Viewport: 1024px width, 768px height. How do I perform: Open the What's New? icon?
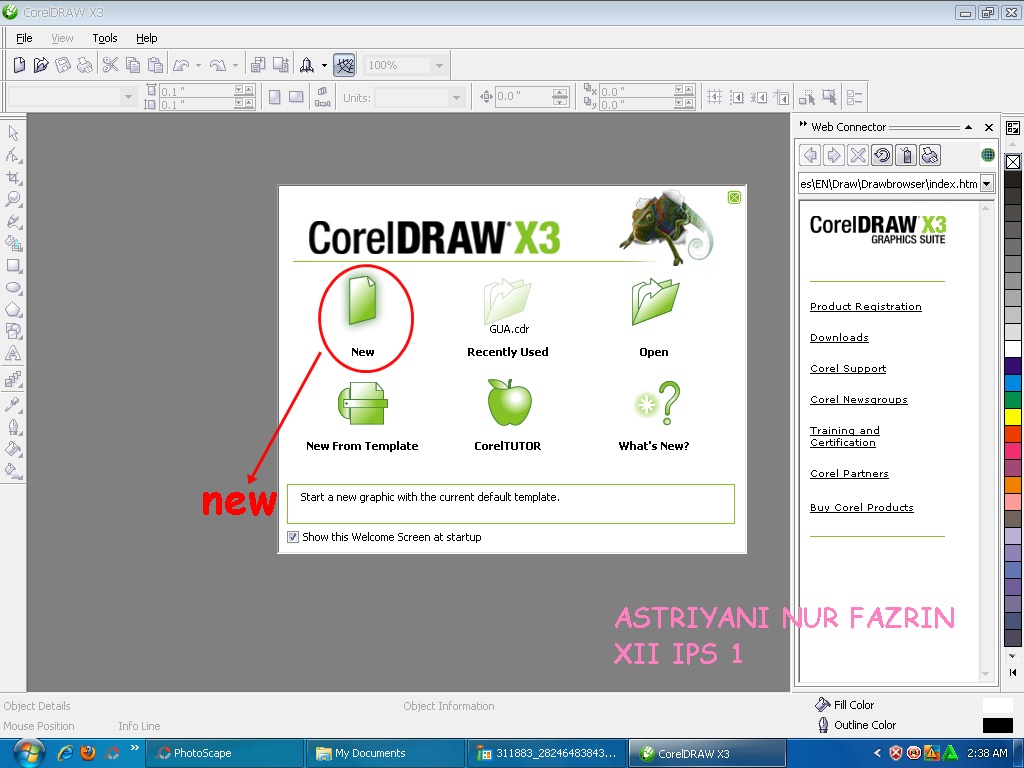coord(658,403)
